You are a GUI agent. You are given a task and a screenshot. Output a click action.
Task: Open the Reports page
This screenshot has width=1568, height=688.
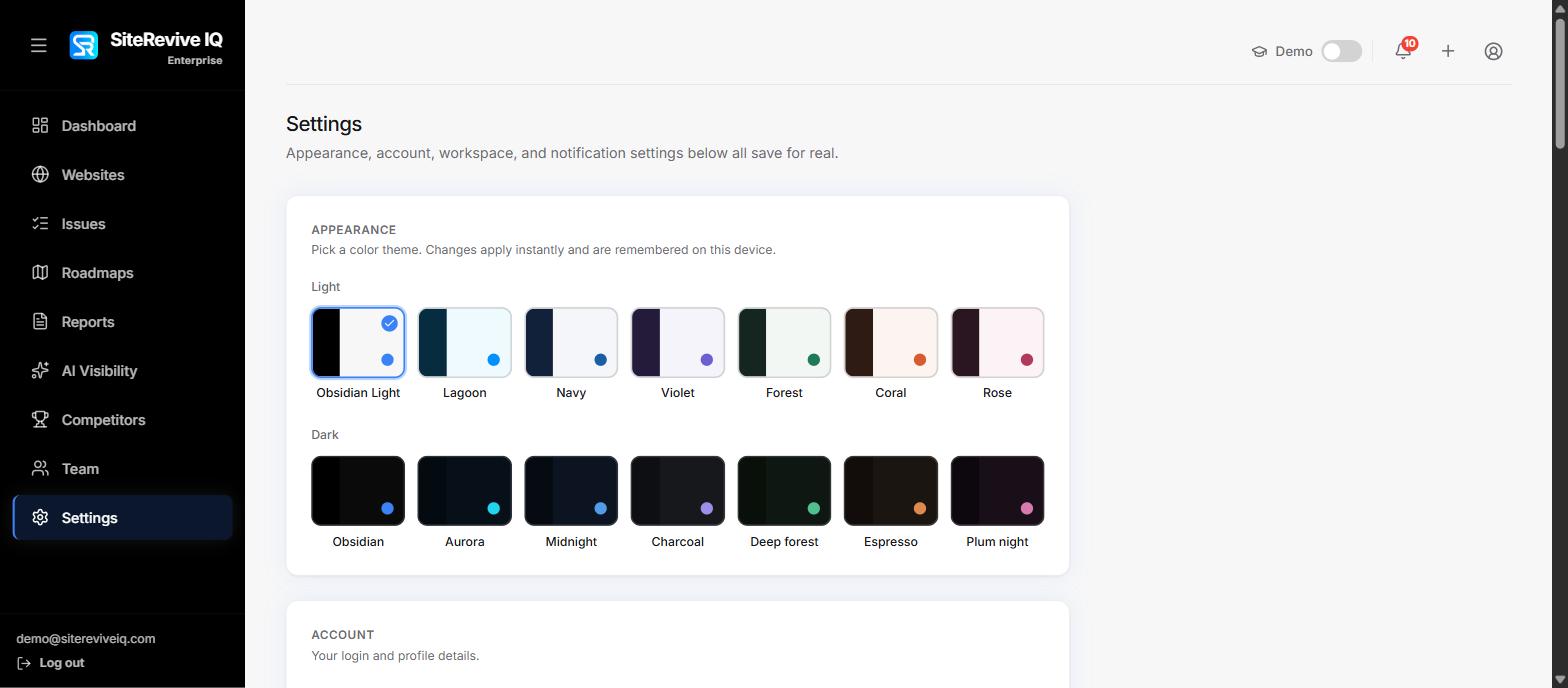click(123, 321)
